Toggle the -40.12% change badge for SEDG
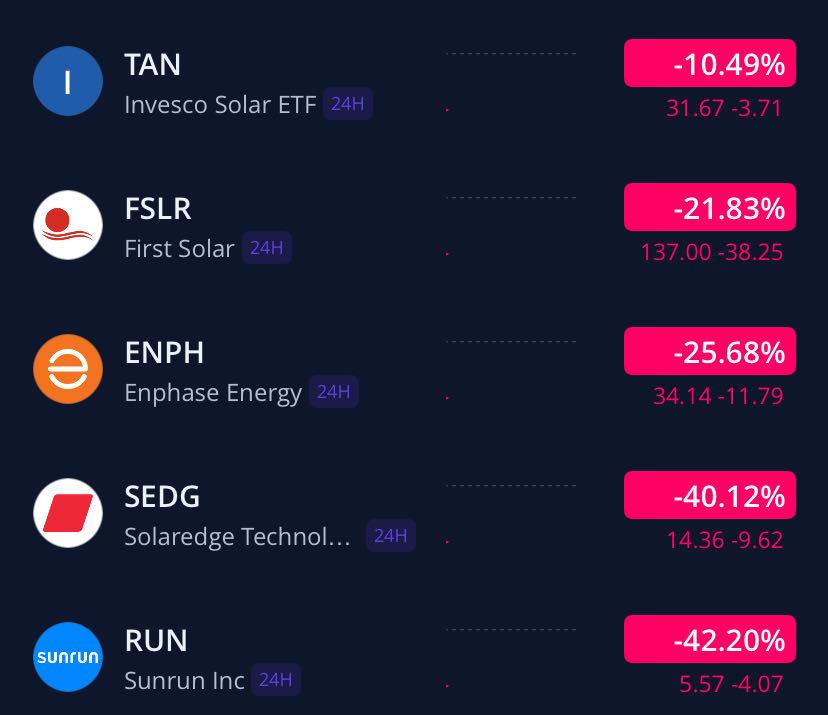 click(709, 496)
